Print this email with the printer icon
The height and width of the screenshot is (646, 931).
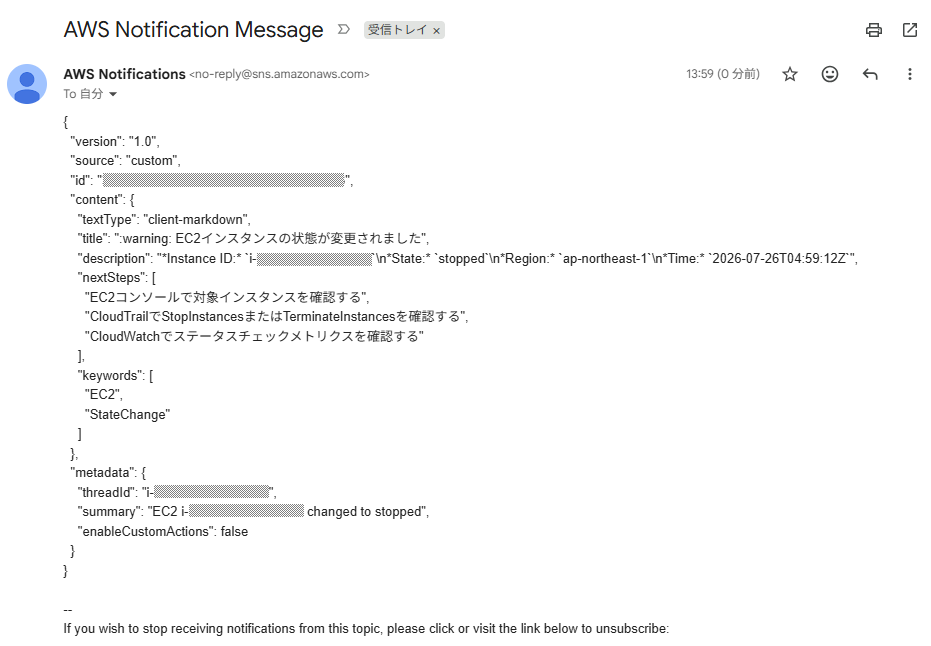pyautogui.click(x=873, y=30)
